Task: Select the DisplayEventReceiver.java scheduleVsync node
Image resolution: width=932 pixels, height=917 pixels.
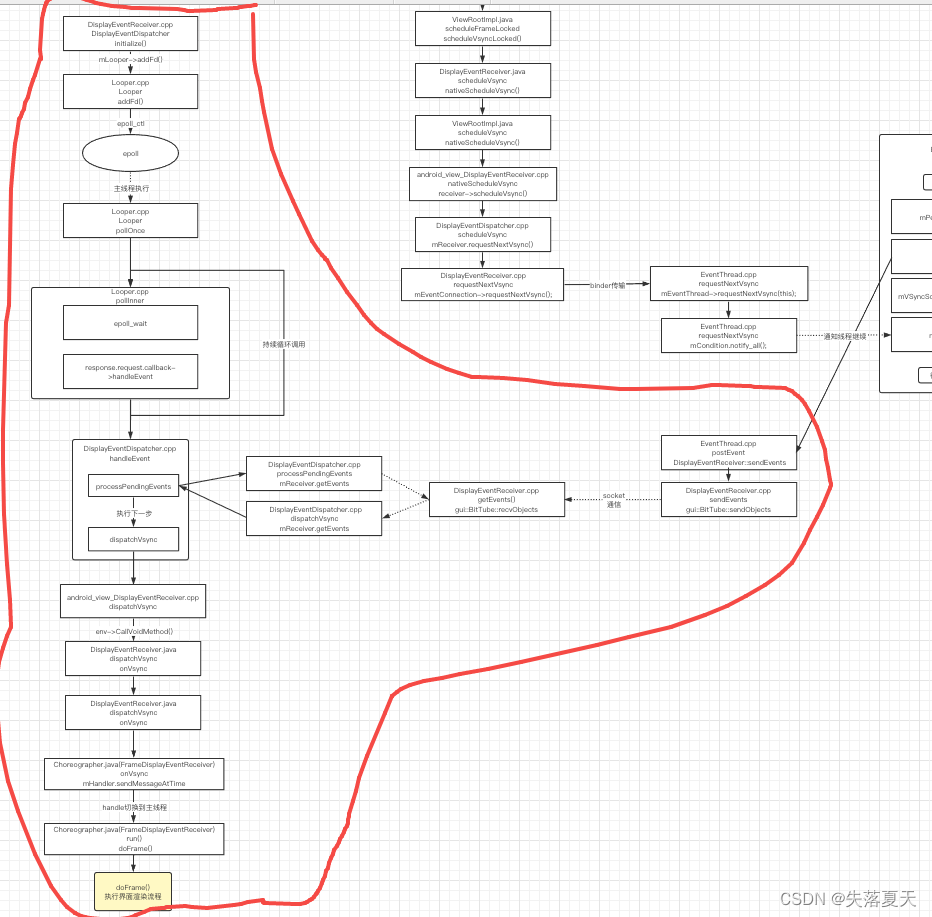Action: coord(482,81)
